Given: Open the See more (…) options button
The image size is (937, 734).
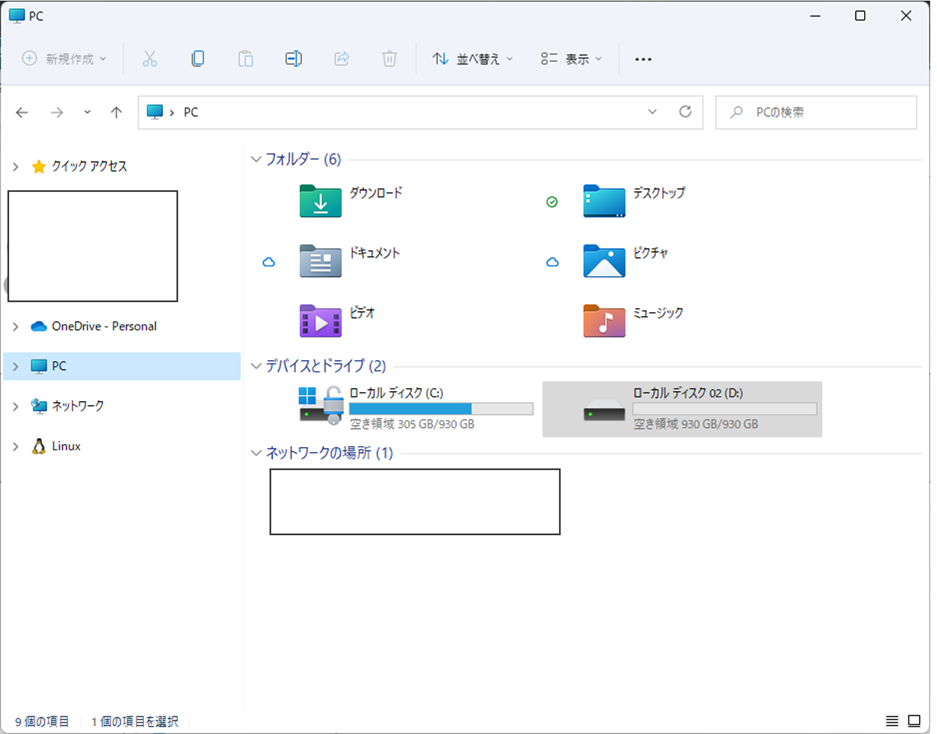Looking at the screenshot, I should [x=643, y=59].
